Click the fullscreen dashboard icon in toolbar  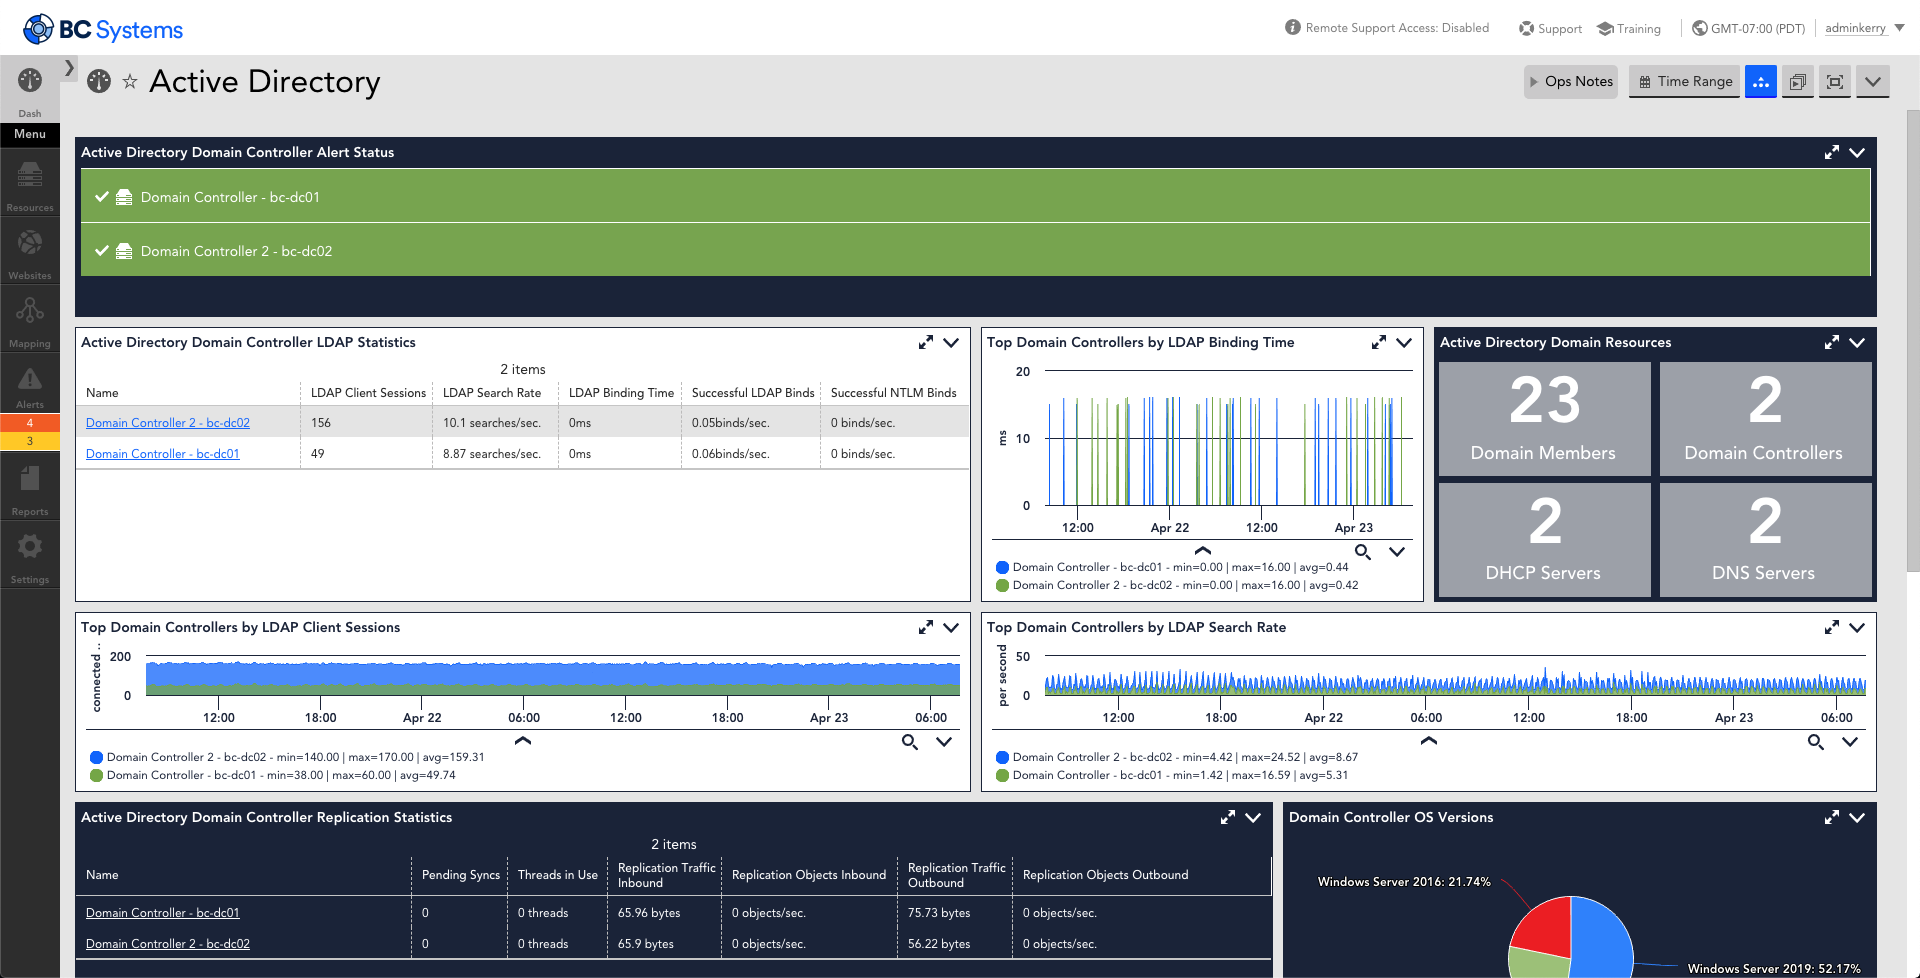[1835, 82]
